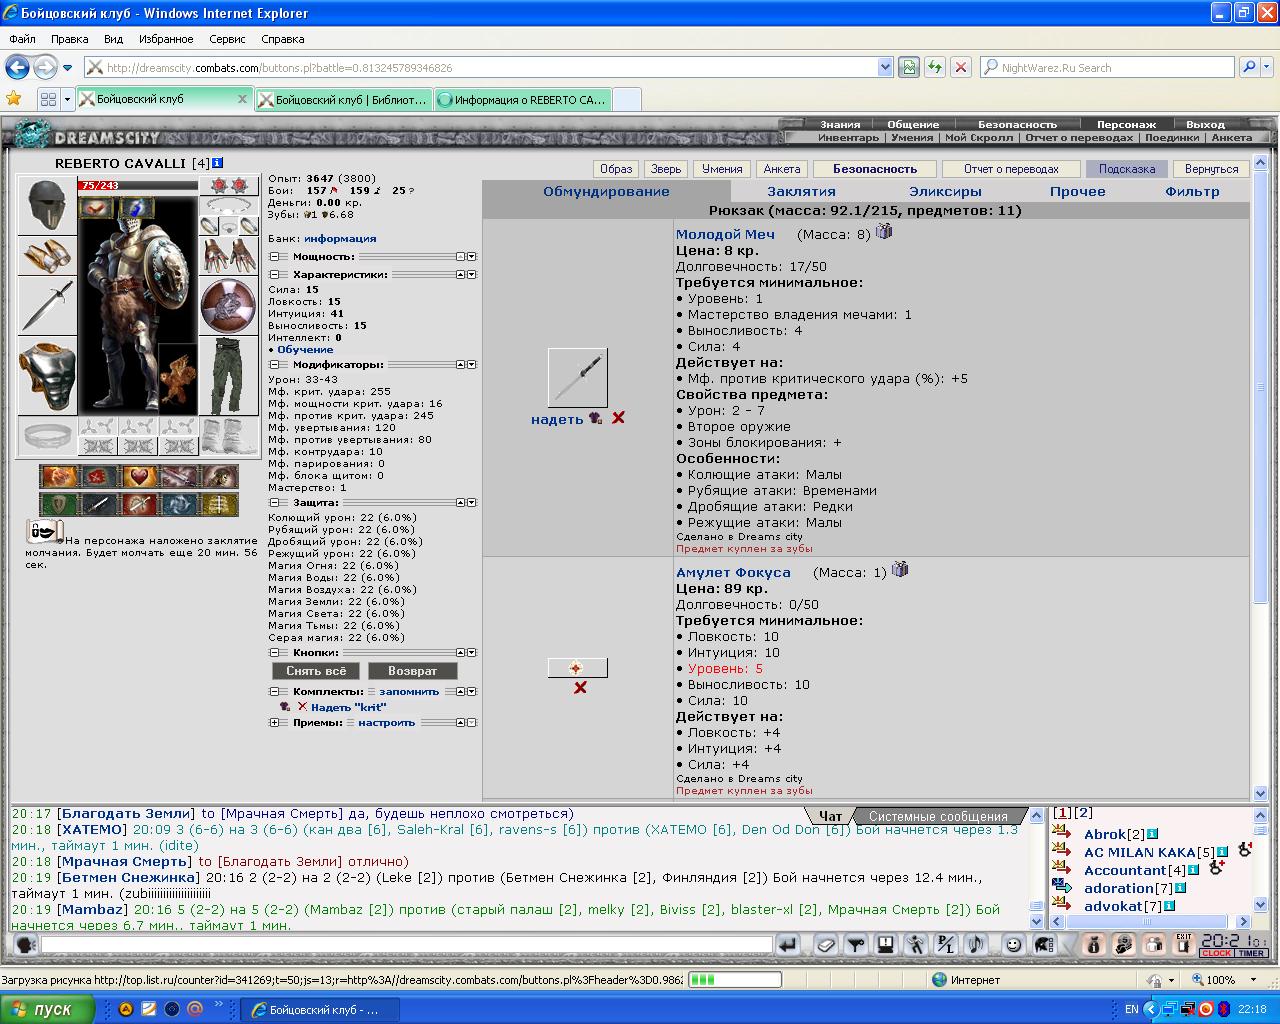
Task: Click the silence spell scroll icon
Action: click(45, 531)
